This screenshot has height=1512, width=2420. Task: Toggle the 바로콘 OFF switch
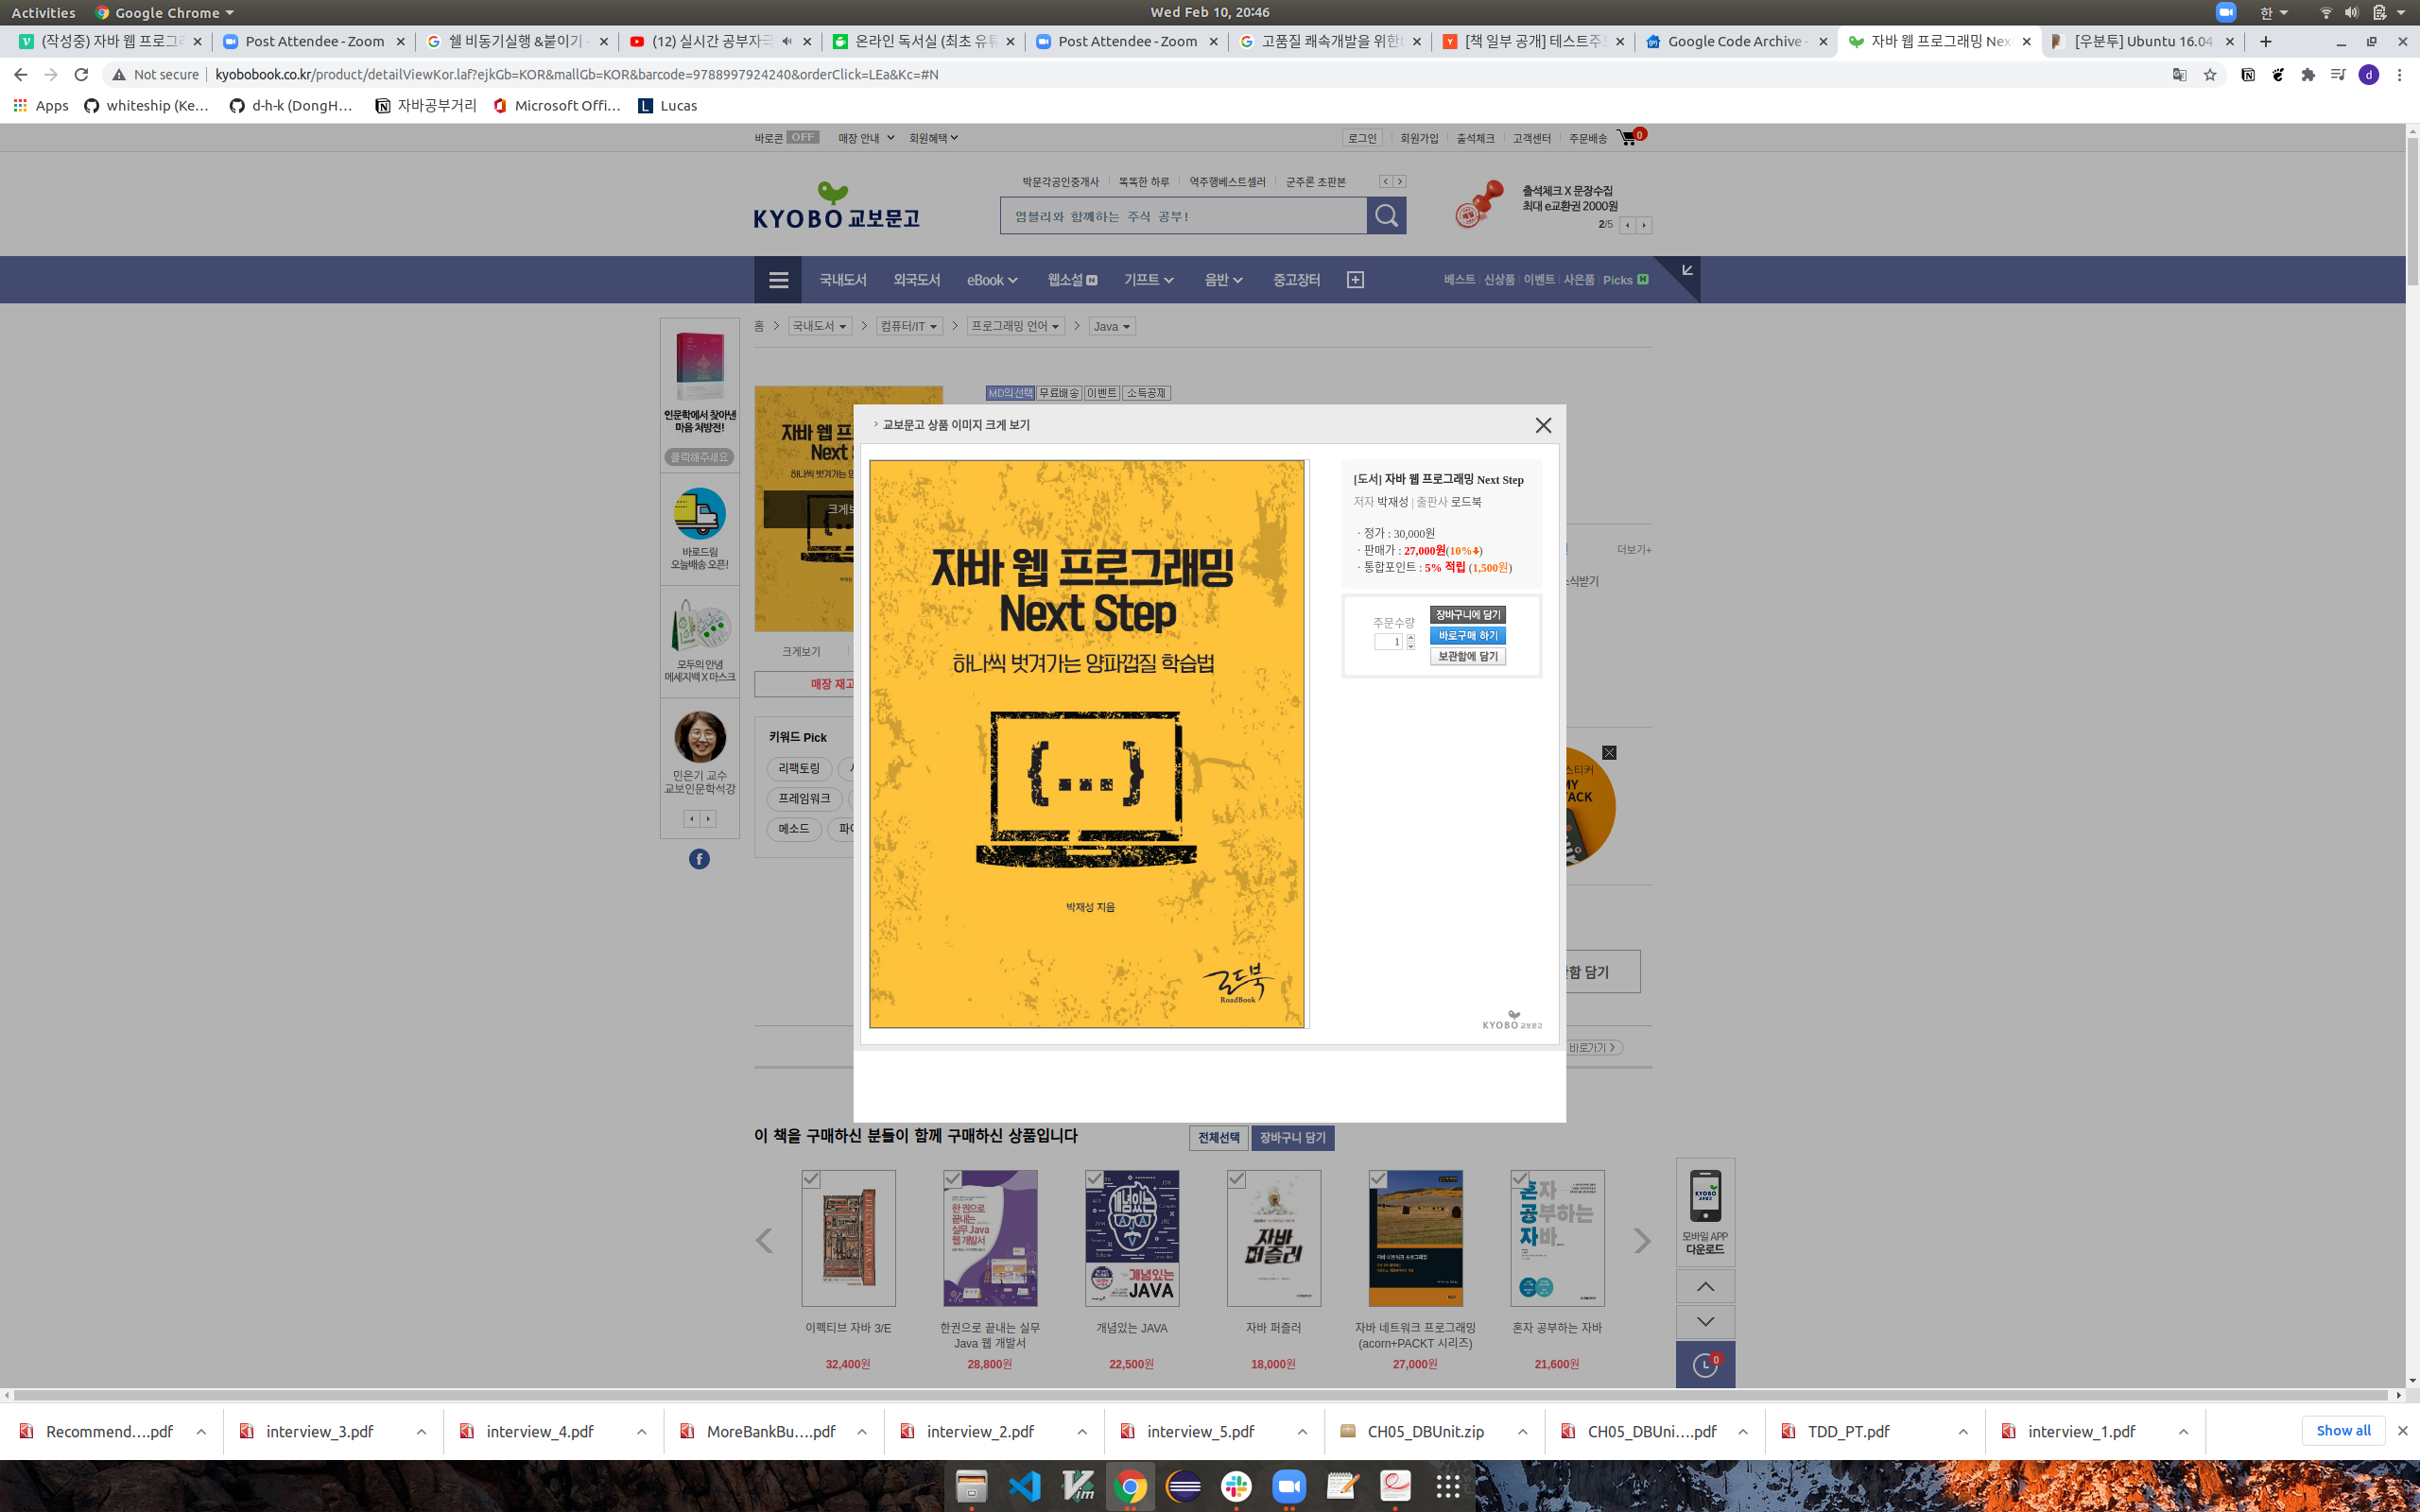801,137
